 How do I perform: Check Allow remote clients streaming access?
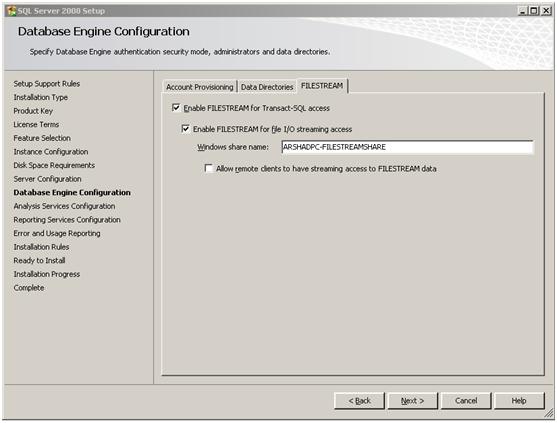click(209, 168)
